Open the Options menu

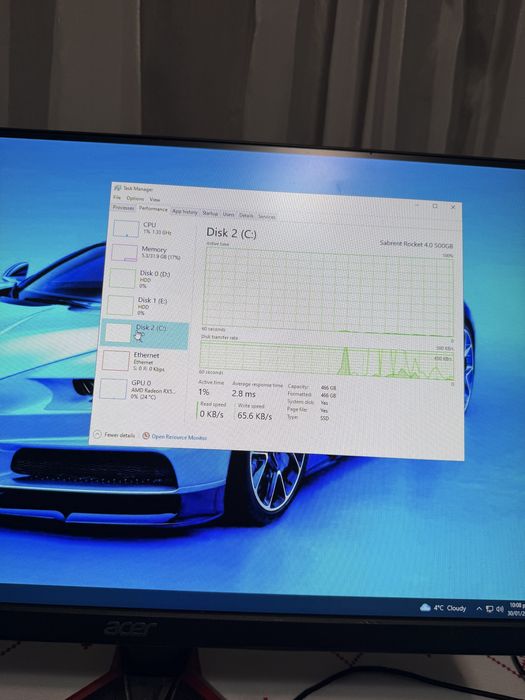(x=135, y=199)
